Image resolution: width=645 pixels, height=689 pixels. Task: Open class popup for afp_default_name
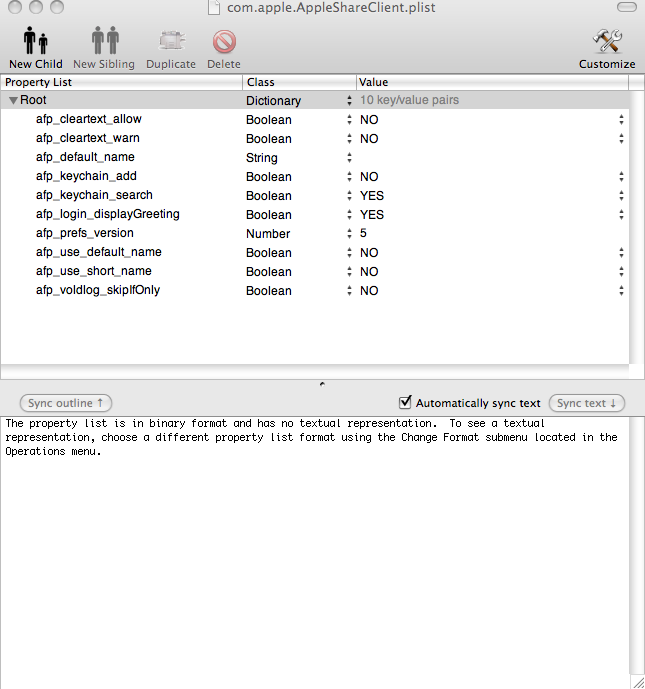pyautogui.click(x=349, y=157)
